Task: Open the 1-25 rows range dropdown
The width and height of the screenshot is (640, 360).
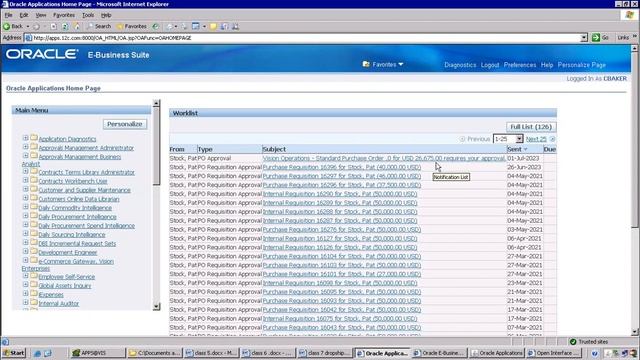Action: [508, 139]
